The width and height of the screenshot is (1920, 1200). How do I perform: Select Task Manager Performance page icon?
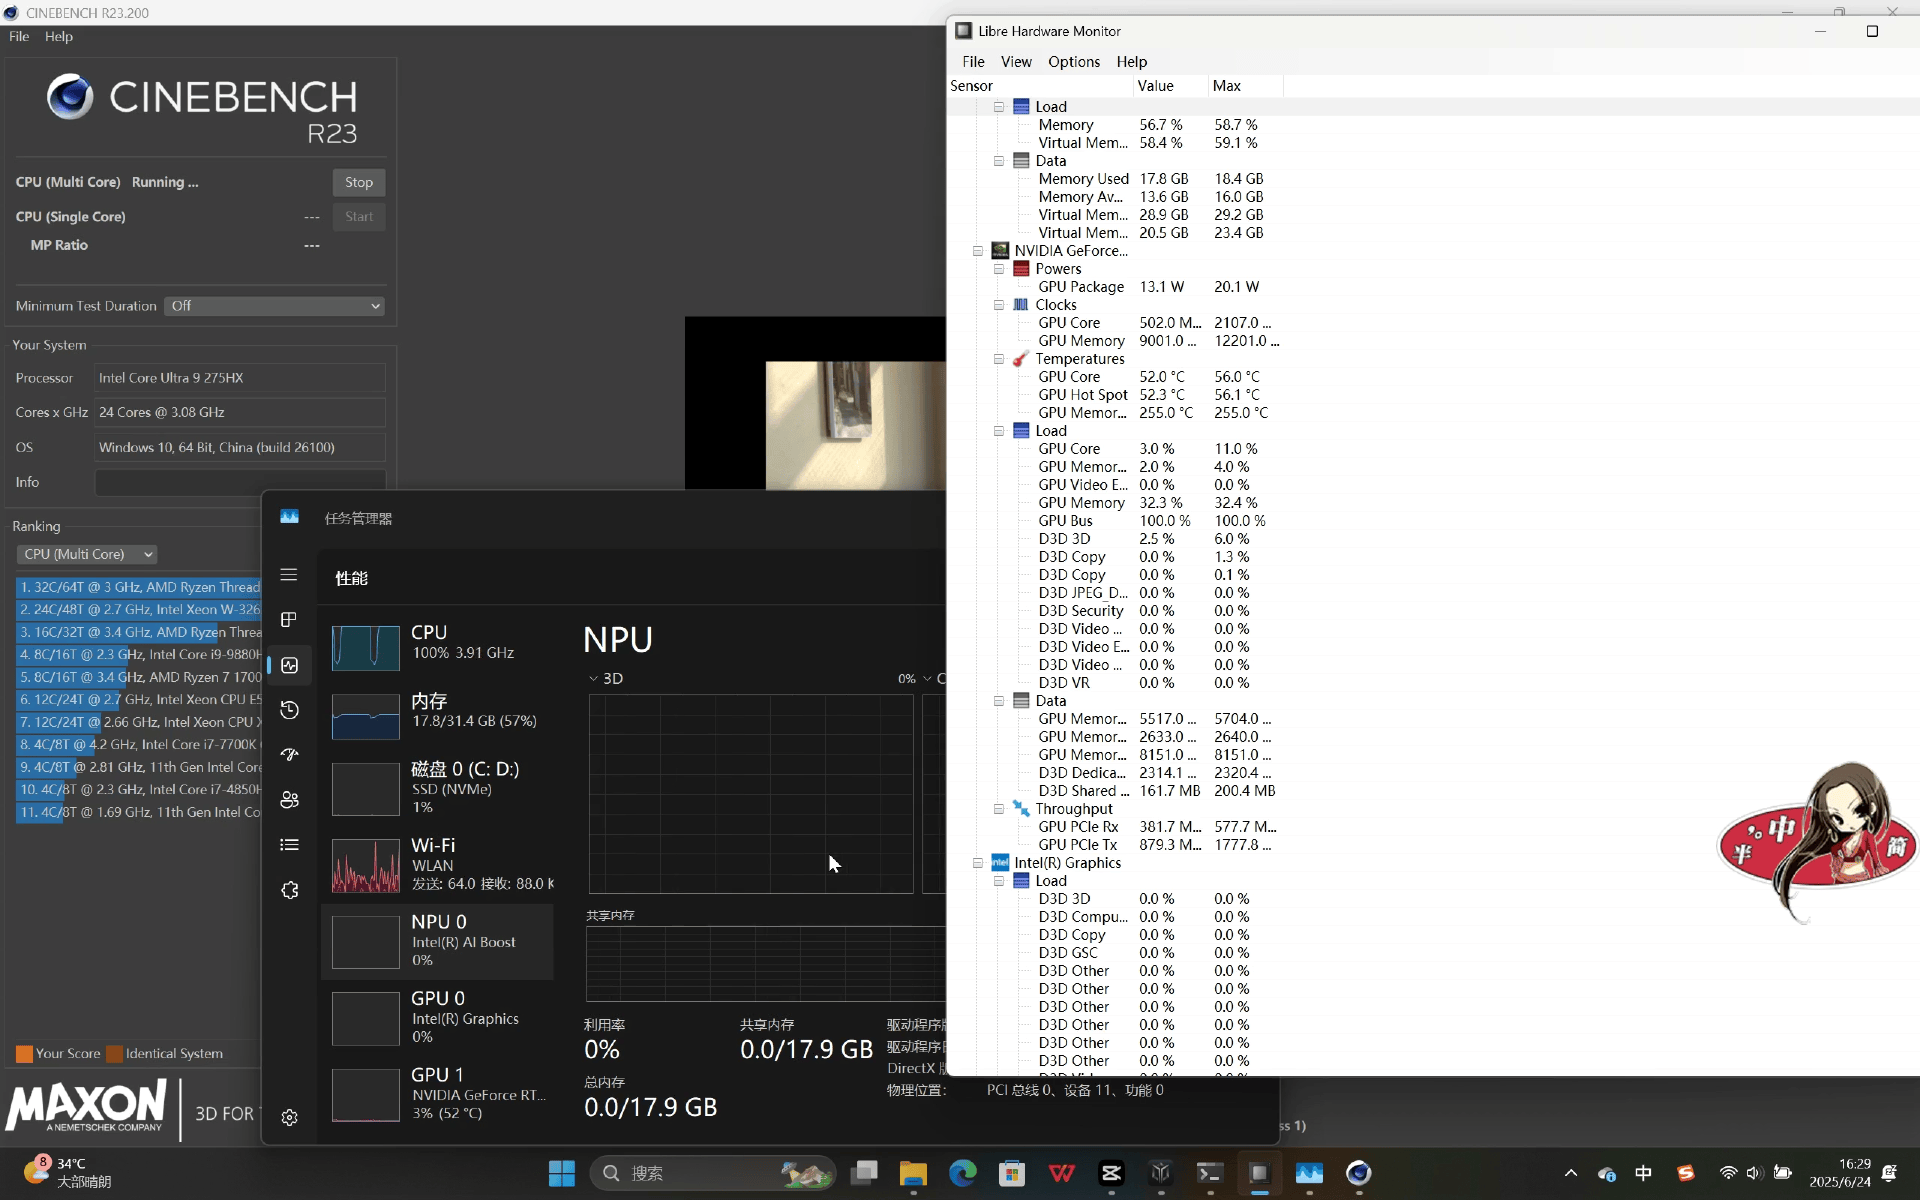[290, 665]
